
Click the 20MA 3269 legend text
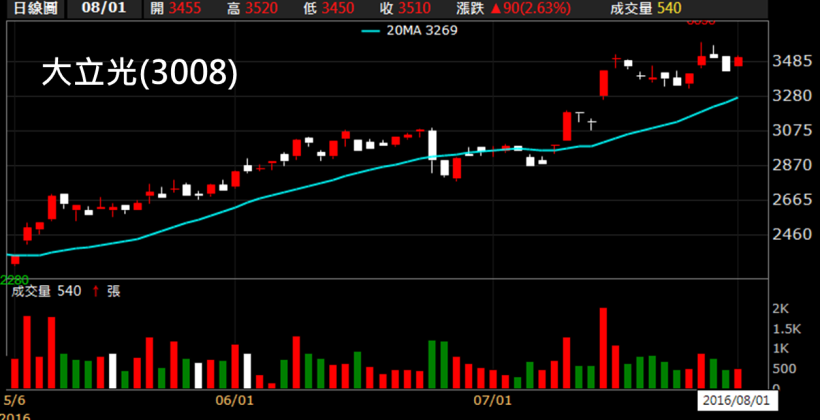pyautogui.click(x=422, y=31)
